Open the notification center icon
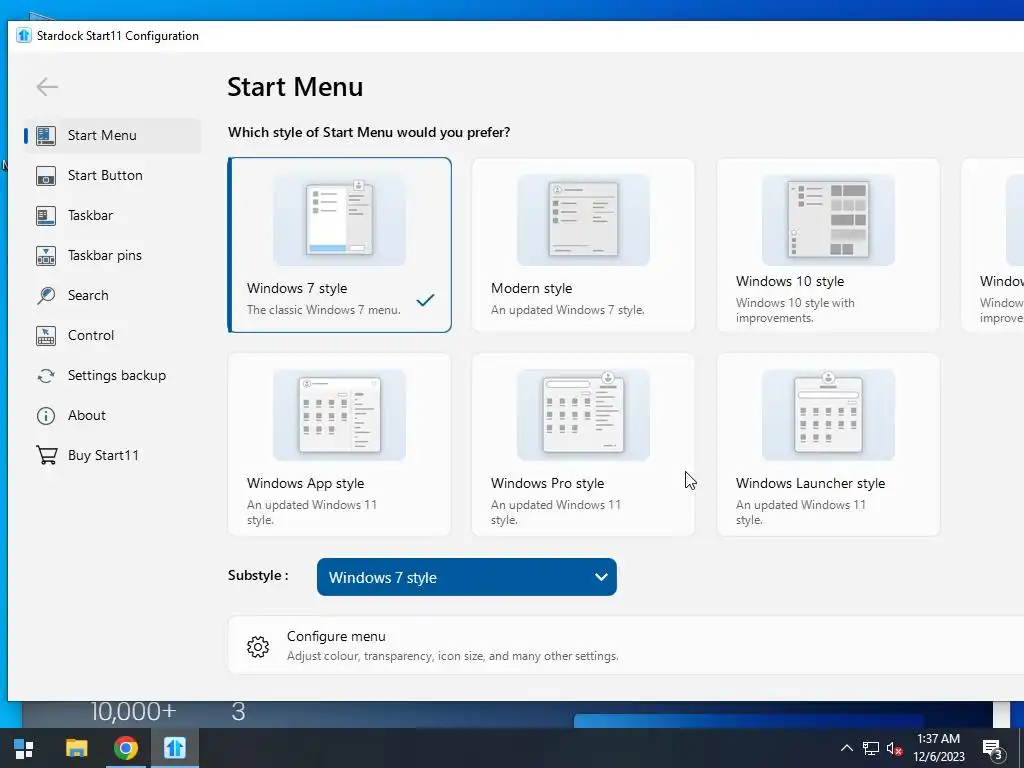This screenshot has height=768, width=1024. [992, 749]
